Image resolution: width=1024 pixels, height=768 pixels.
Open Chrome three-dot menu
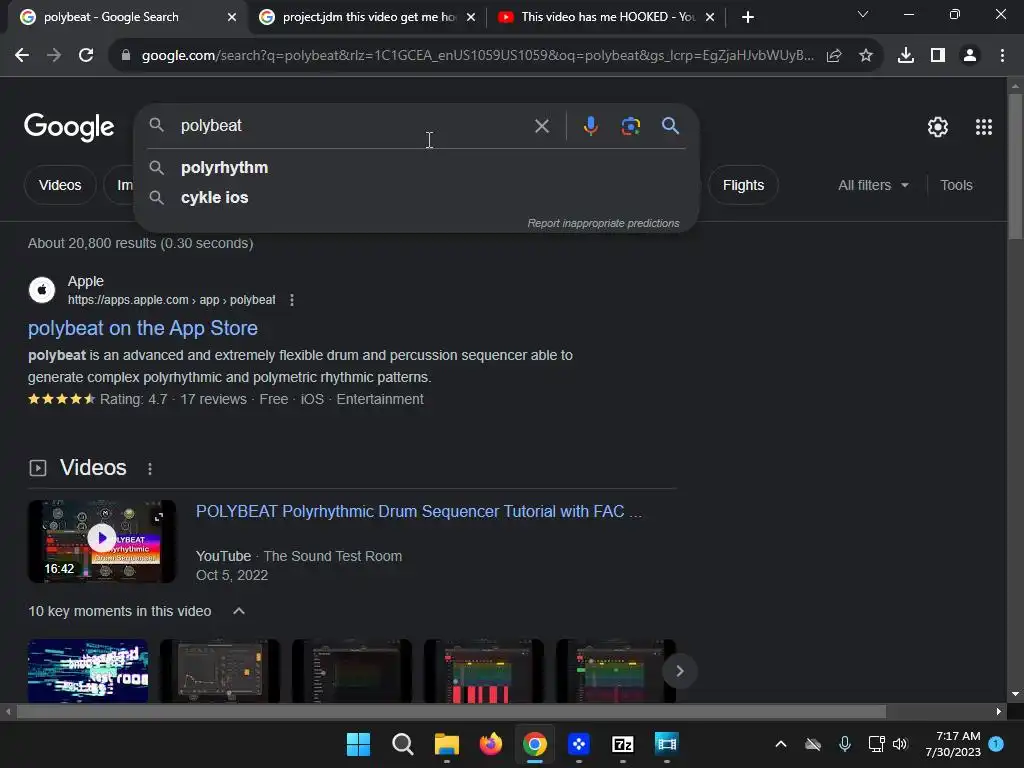point(1002,56)
